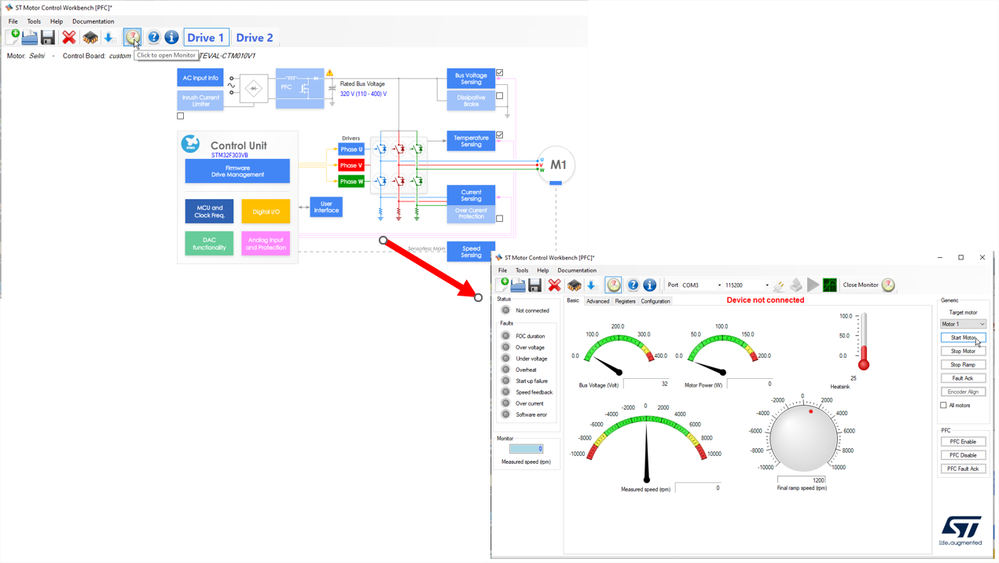The image size is (999, 563).
Task: Open the DAC functionality block
Action: (x=209, y=243)
